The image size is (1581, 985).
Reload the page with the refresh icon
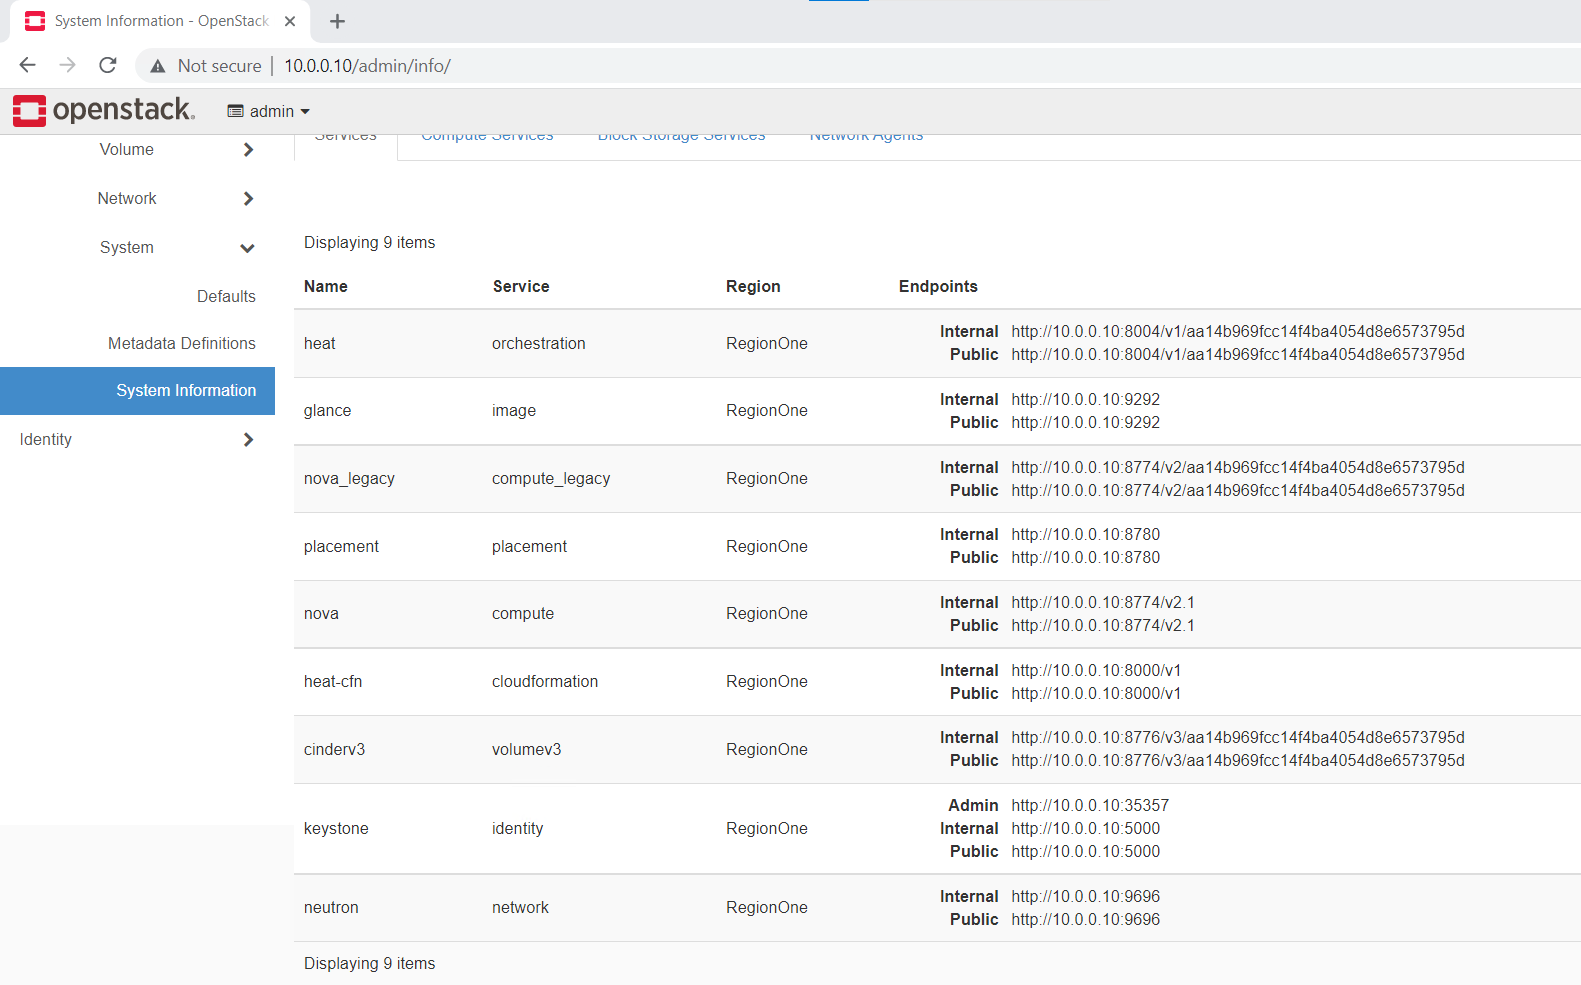(x=108, y=65)
